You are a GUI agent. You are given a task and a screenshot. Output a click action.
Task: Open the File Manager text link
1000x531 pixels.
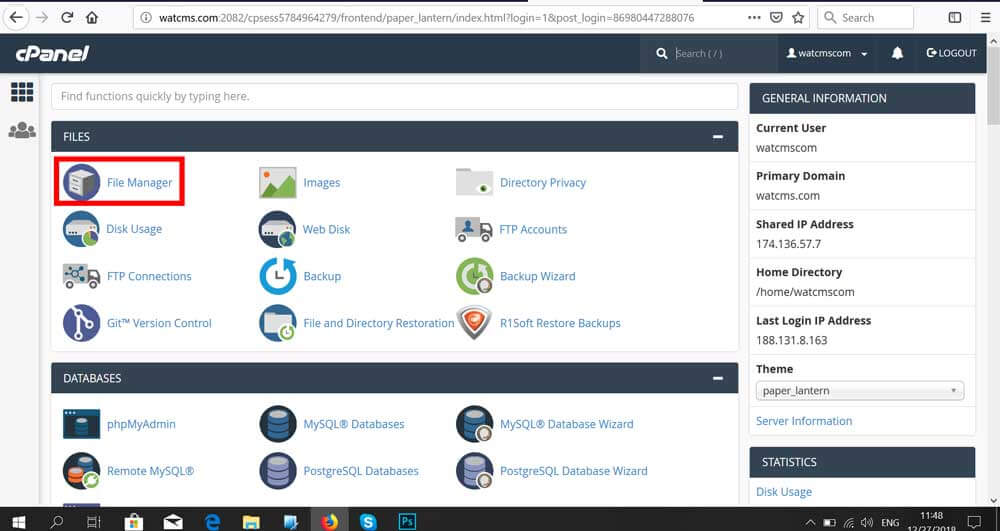click(x=140, y=182)
